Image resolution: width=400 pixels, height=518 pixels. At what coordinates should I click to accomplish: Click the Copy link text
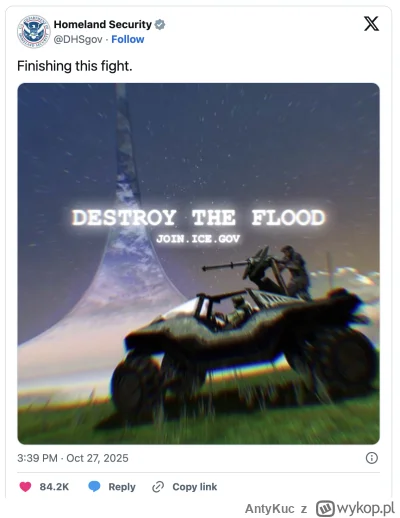[195, 487]
